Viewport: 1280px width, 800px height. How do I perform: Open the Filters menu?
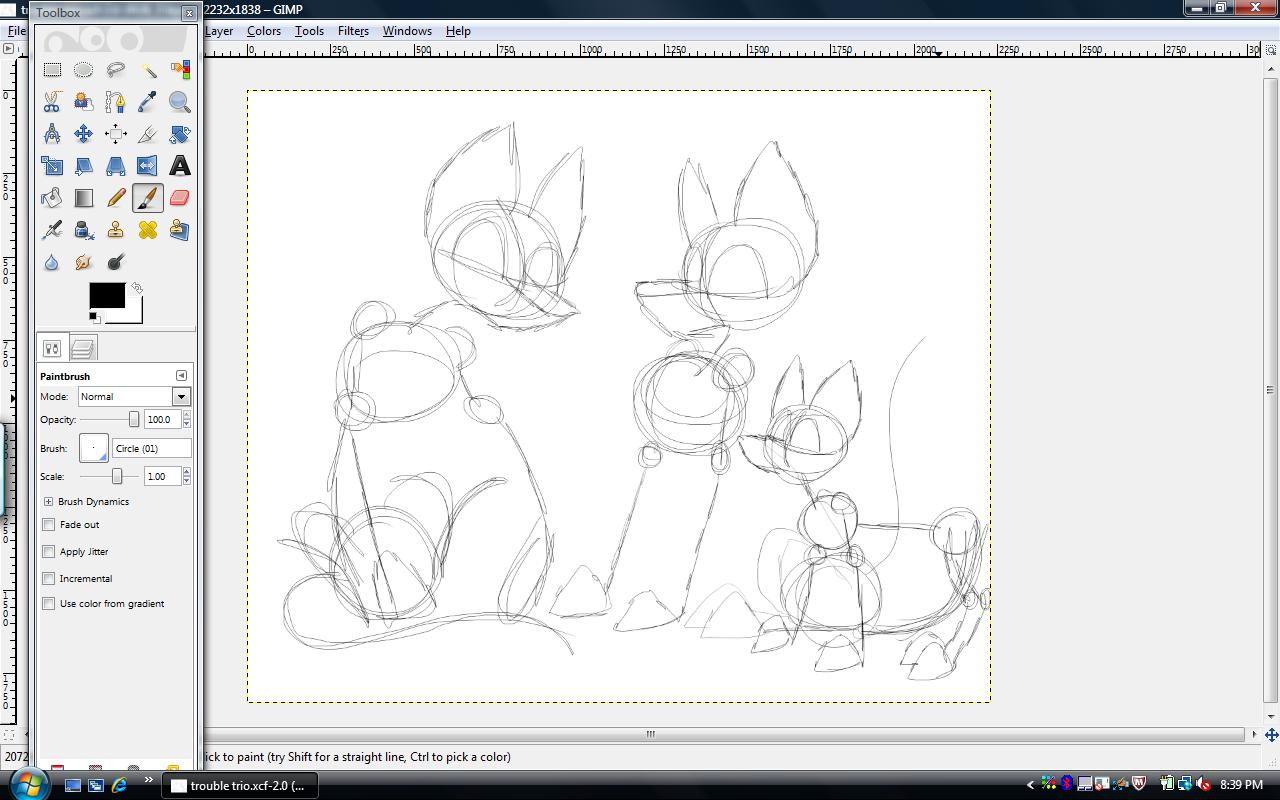[353, 31]
